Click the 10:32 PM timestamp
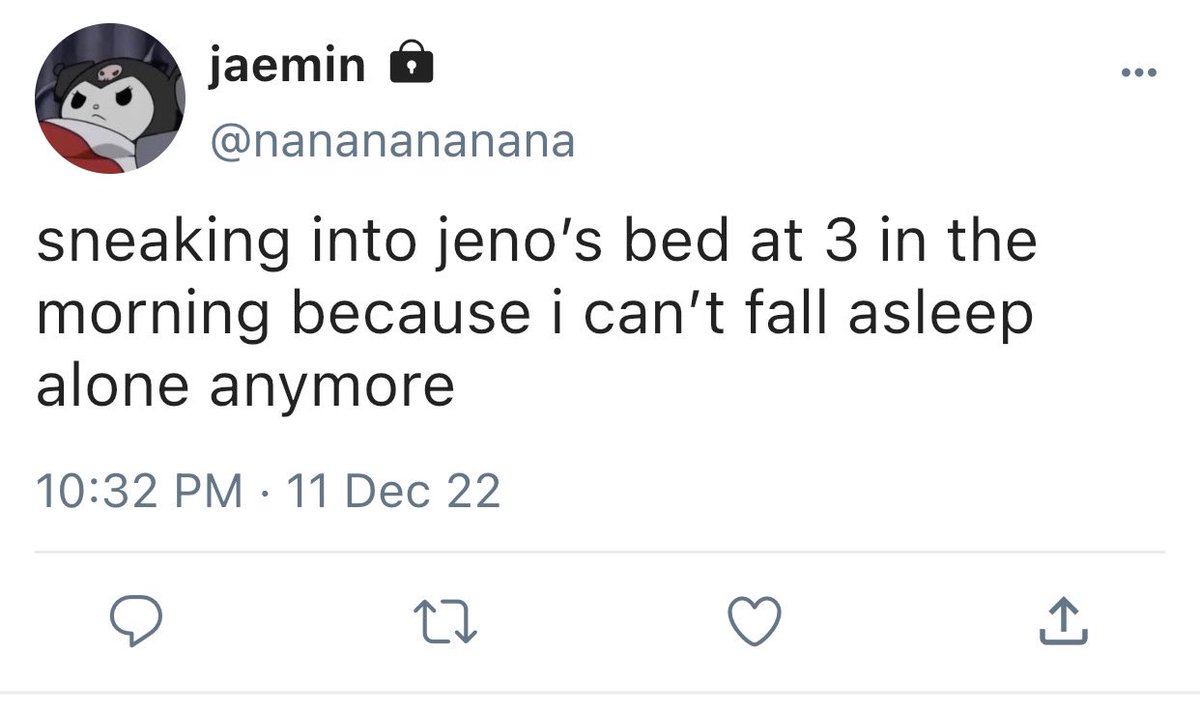Screen dimensions: 1200x710 138,492
